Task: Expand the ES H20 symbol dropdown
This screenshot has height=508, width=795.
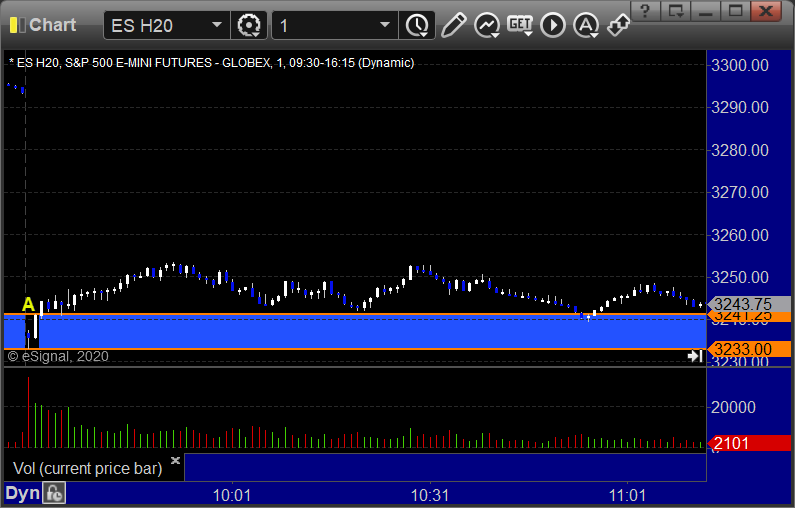Action: pos(217,25)
